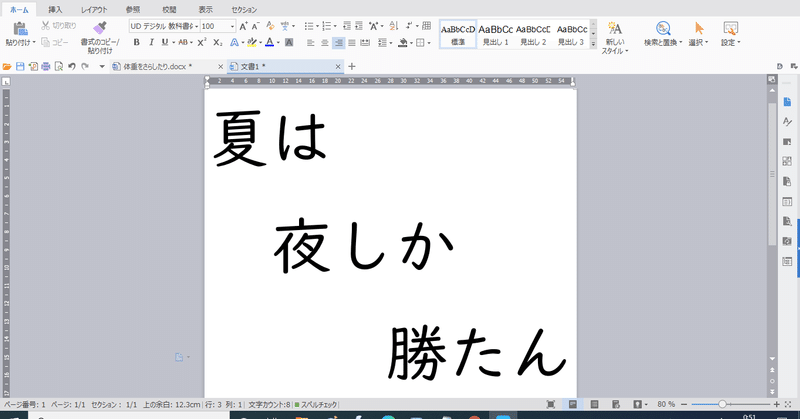Open the font name dropdown

(196, 26)
